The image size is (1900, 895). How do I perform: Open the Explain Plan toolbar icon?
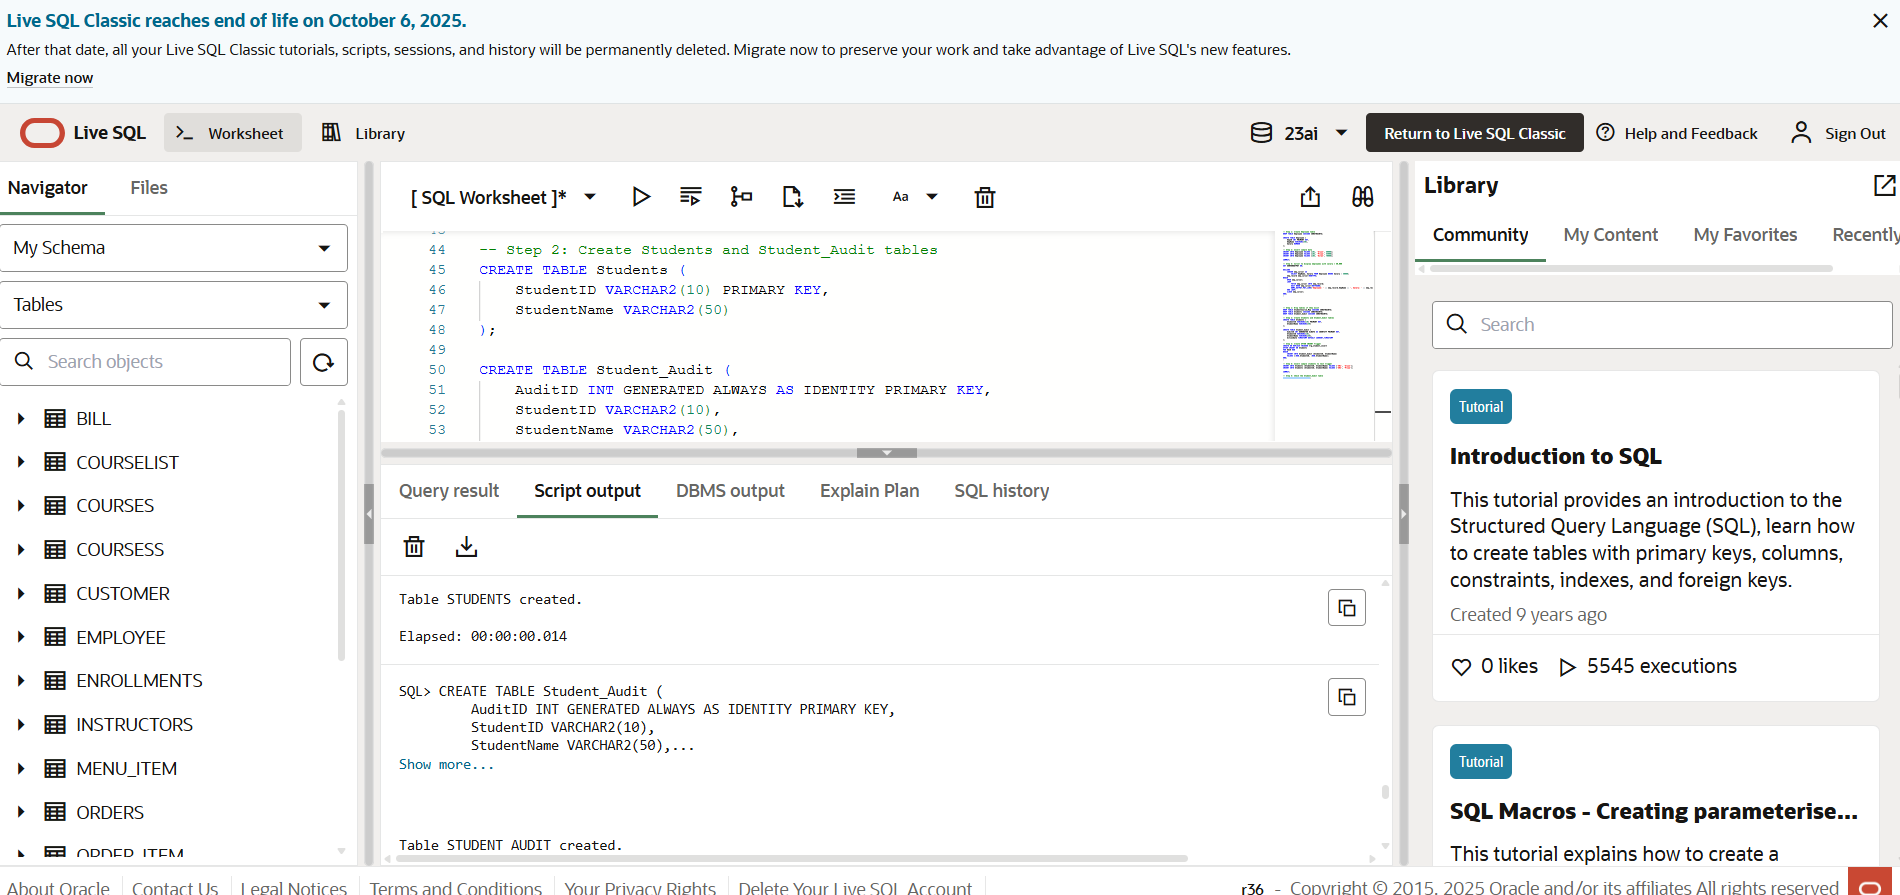[741, 197]
